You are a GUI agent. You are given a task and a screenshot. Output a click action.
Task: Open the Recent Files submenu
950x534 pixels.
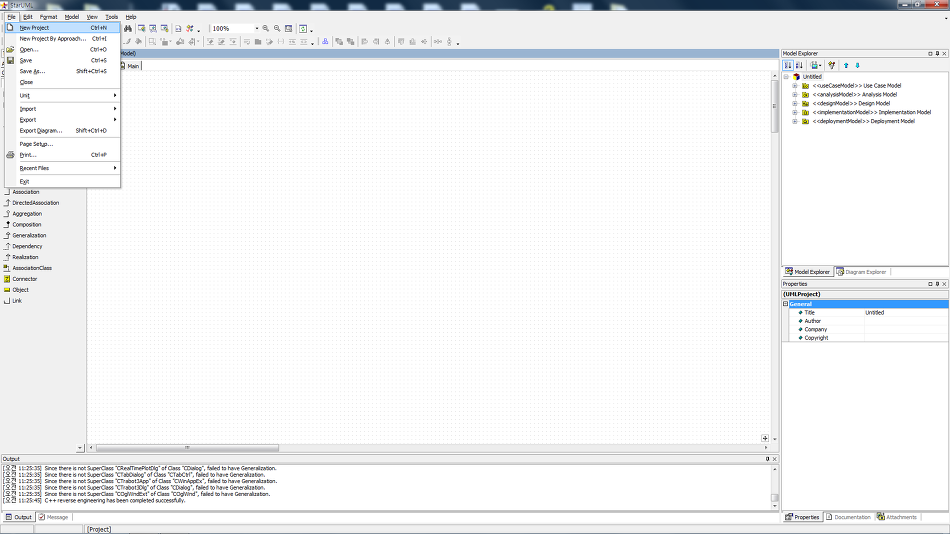coord(34,168)
